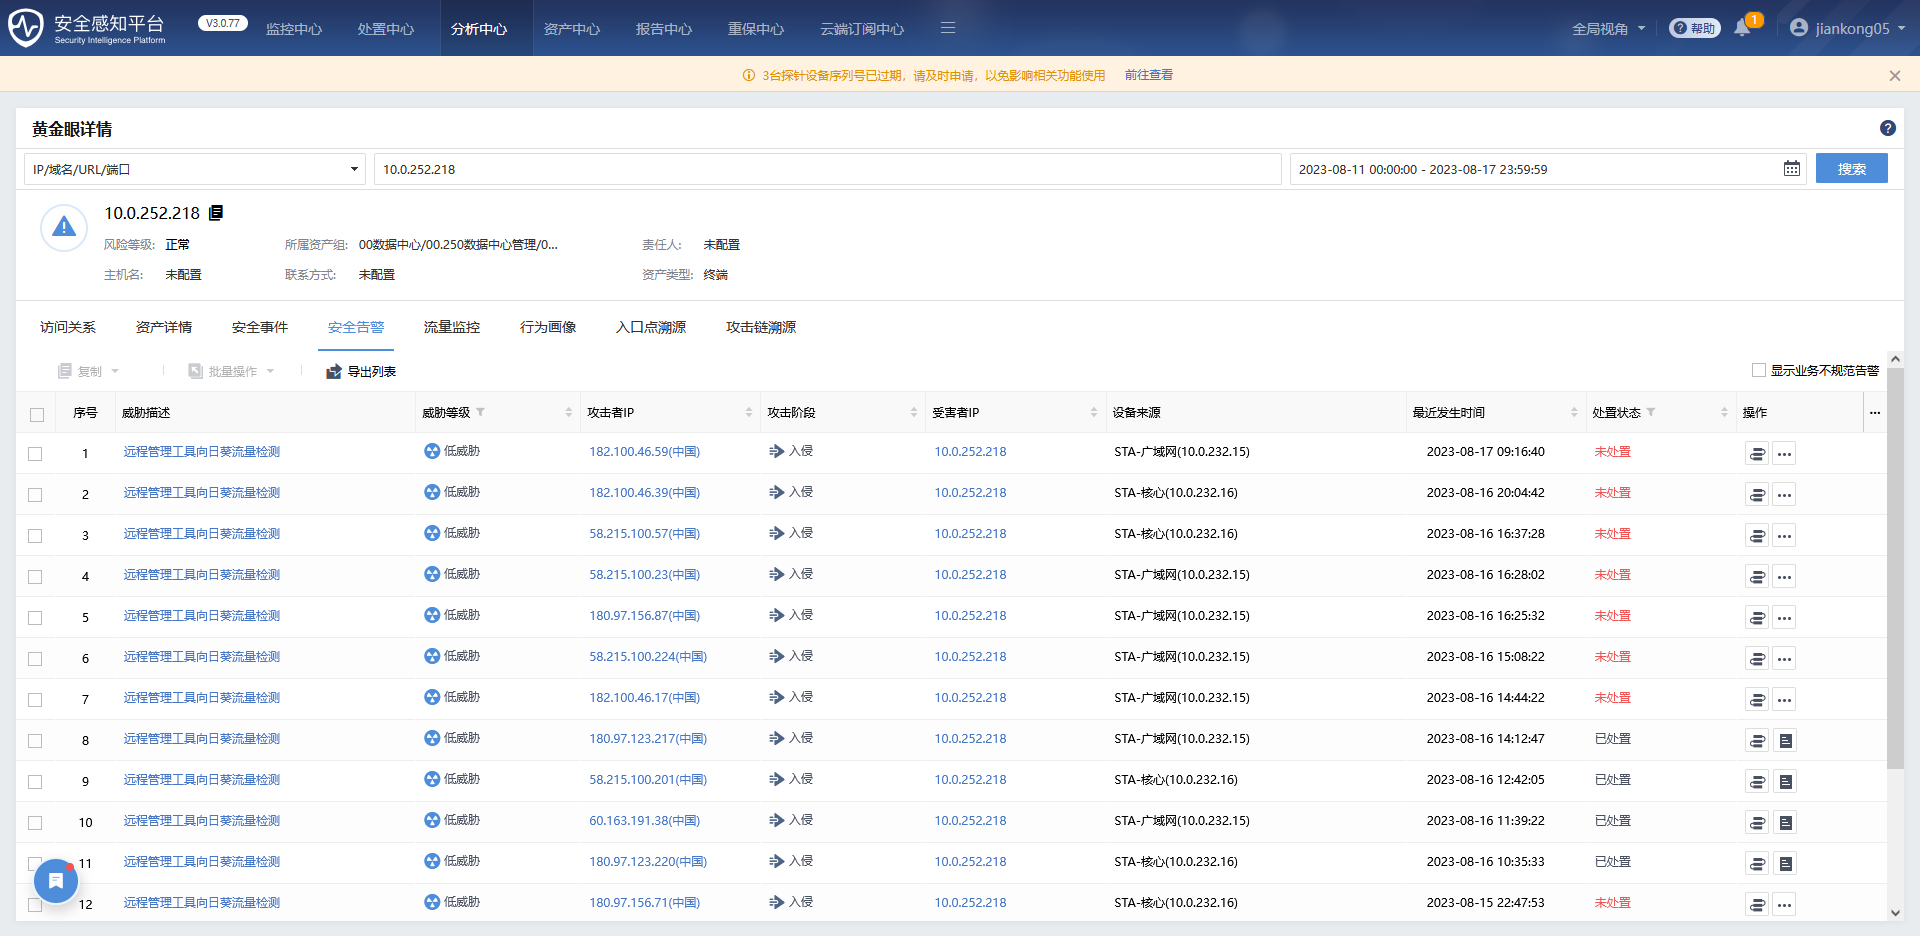The height and width of the screenshot is (936, 1920).
Task: Open more actions for row 7
Action: coord(1785,699)
